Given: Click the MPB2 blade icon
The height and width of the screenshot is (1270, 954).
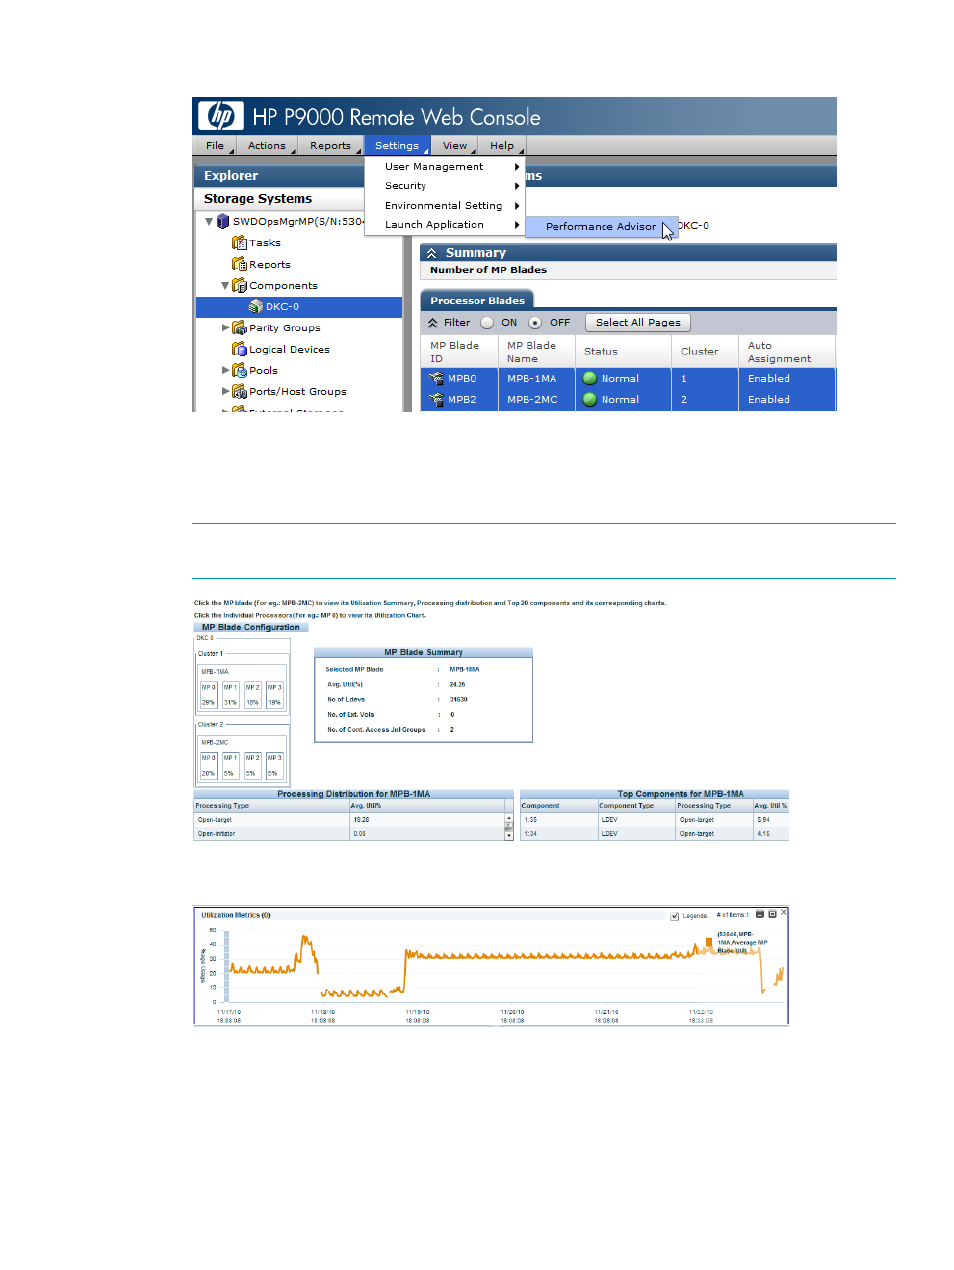Looking at the screenshot, I should tap(436, 399).
